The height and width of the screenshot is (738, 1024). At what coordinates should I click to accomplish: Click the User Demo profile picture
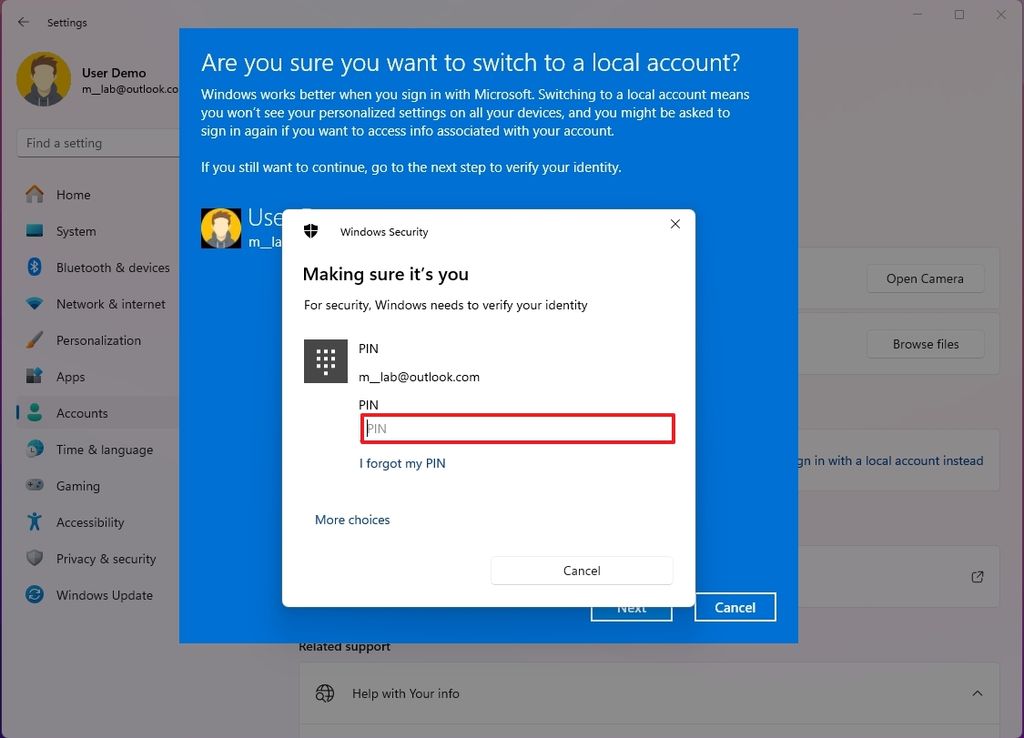pyautogui.click(x=44, y=80)
